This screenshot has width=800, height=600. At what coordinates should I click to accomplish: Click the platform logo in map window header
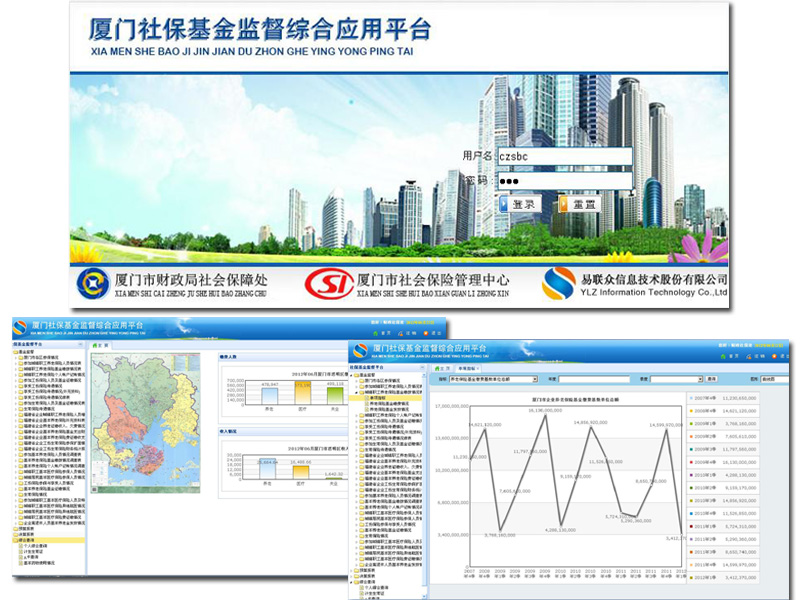coord(21,327)
